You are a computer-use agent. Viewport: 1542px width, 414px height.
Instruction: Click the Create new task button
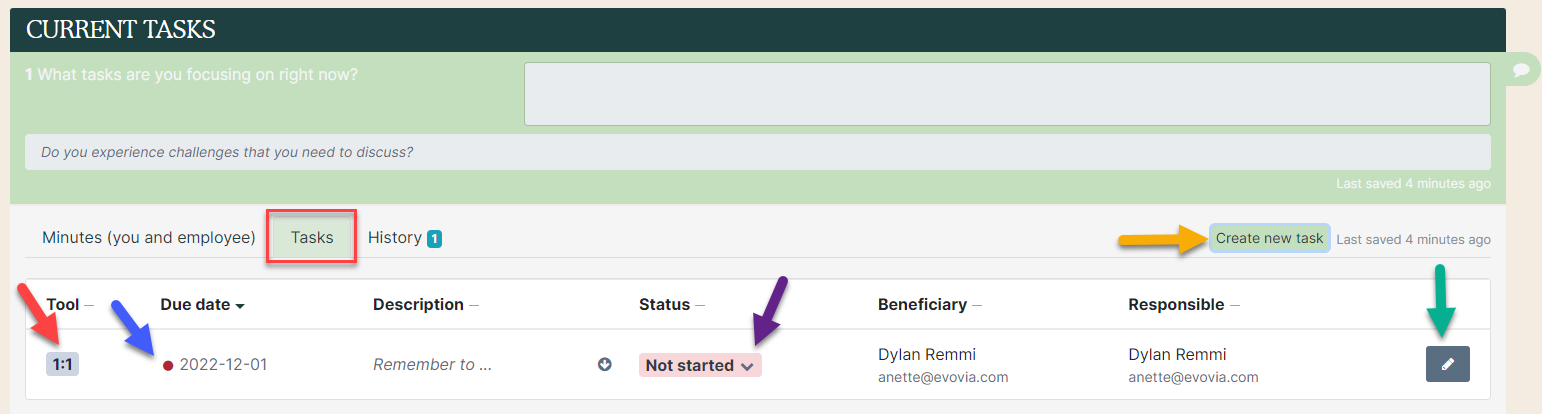pos(1269,238)
